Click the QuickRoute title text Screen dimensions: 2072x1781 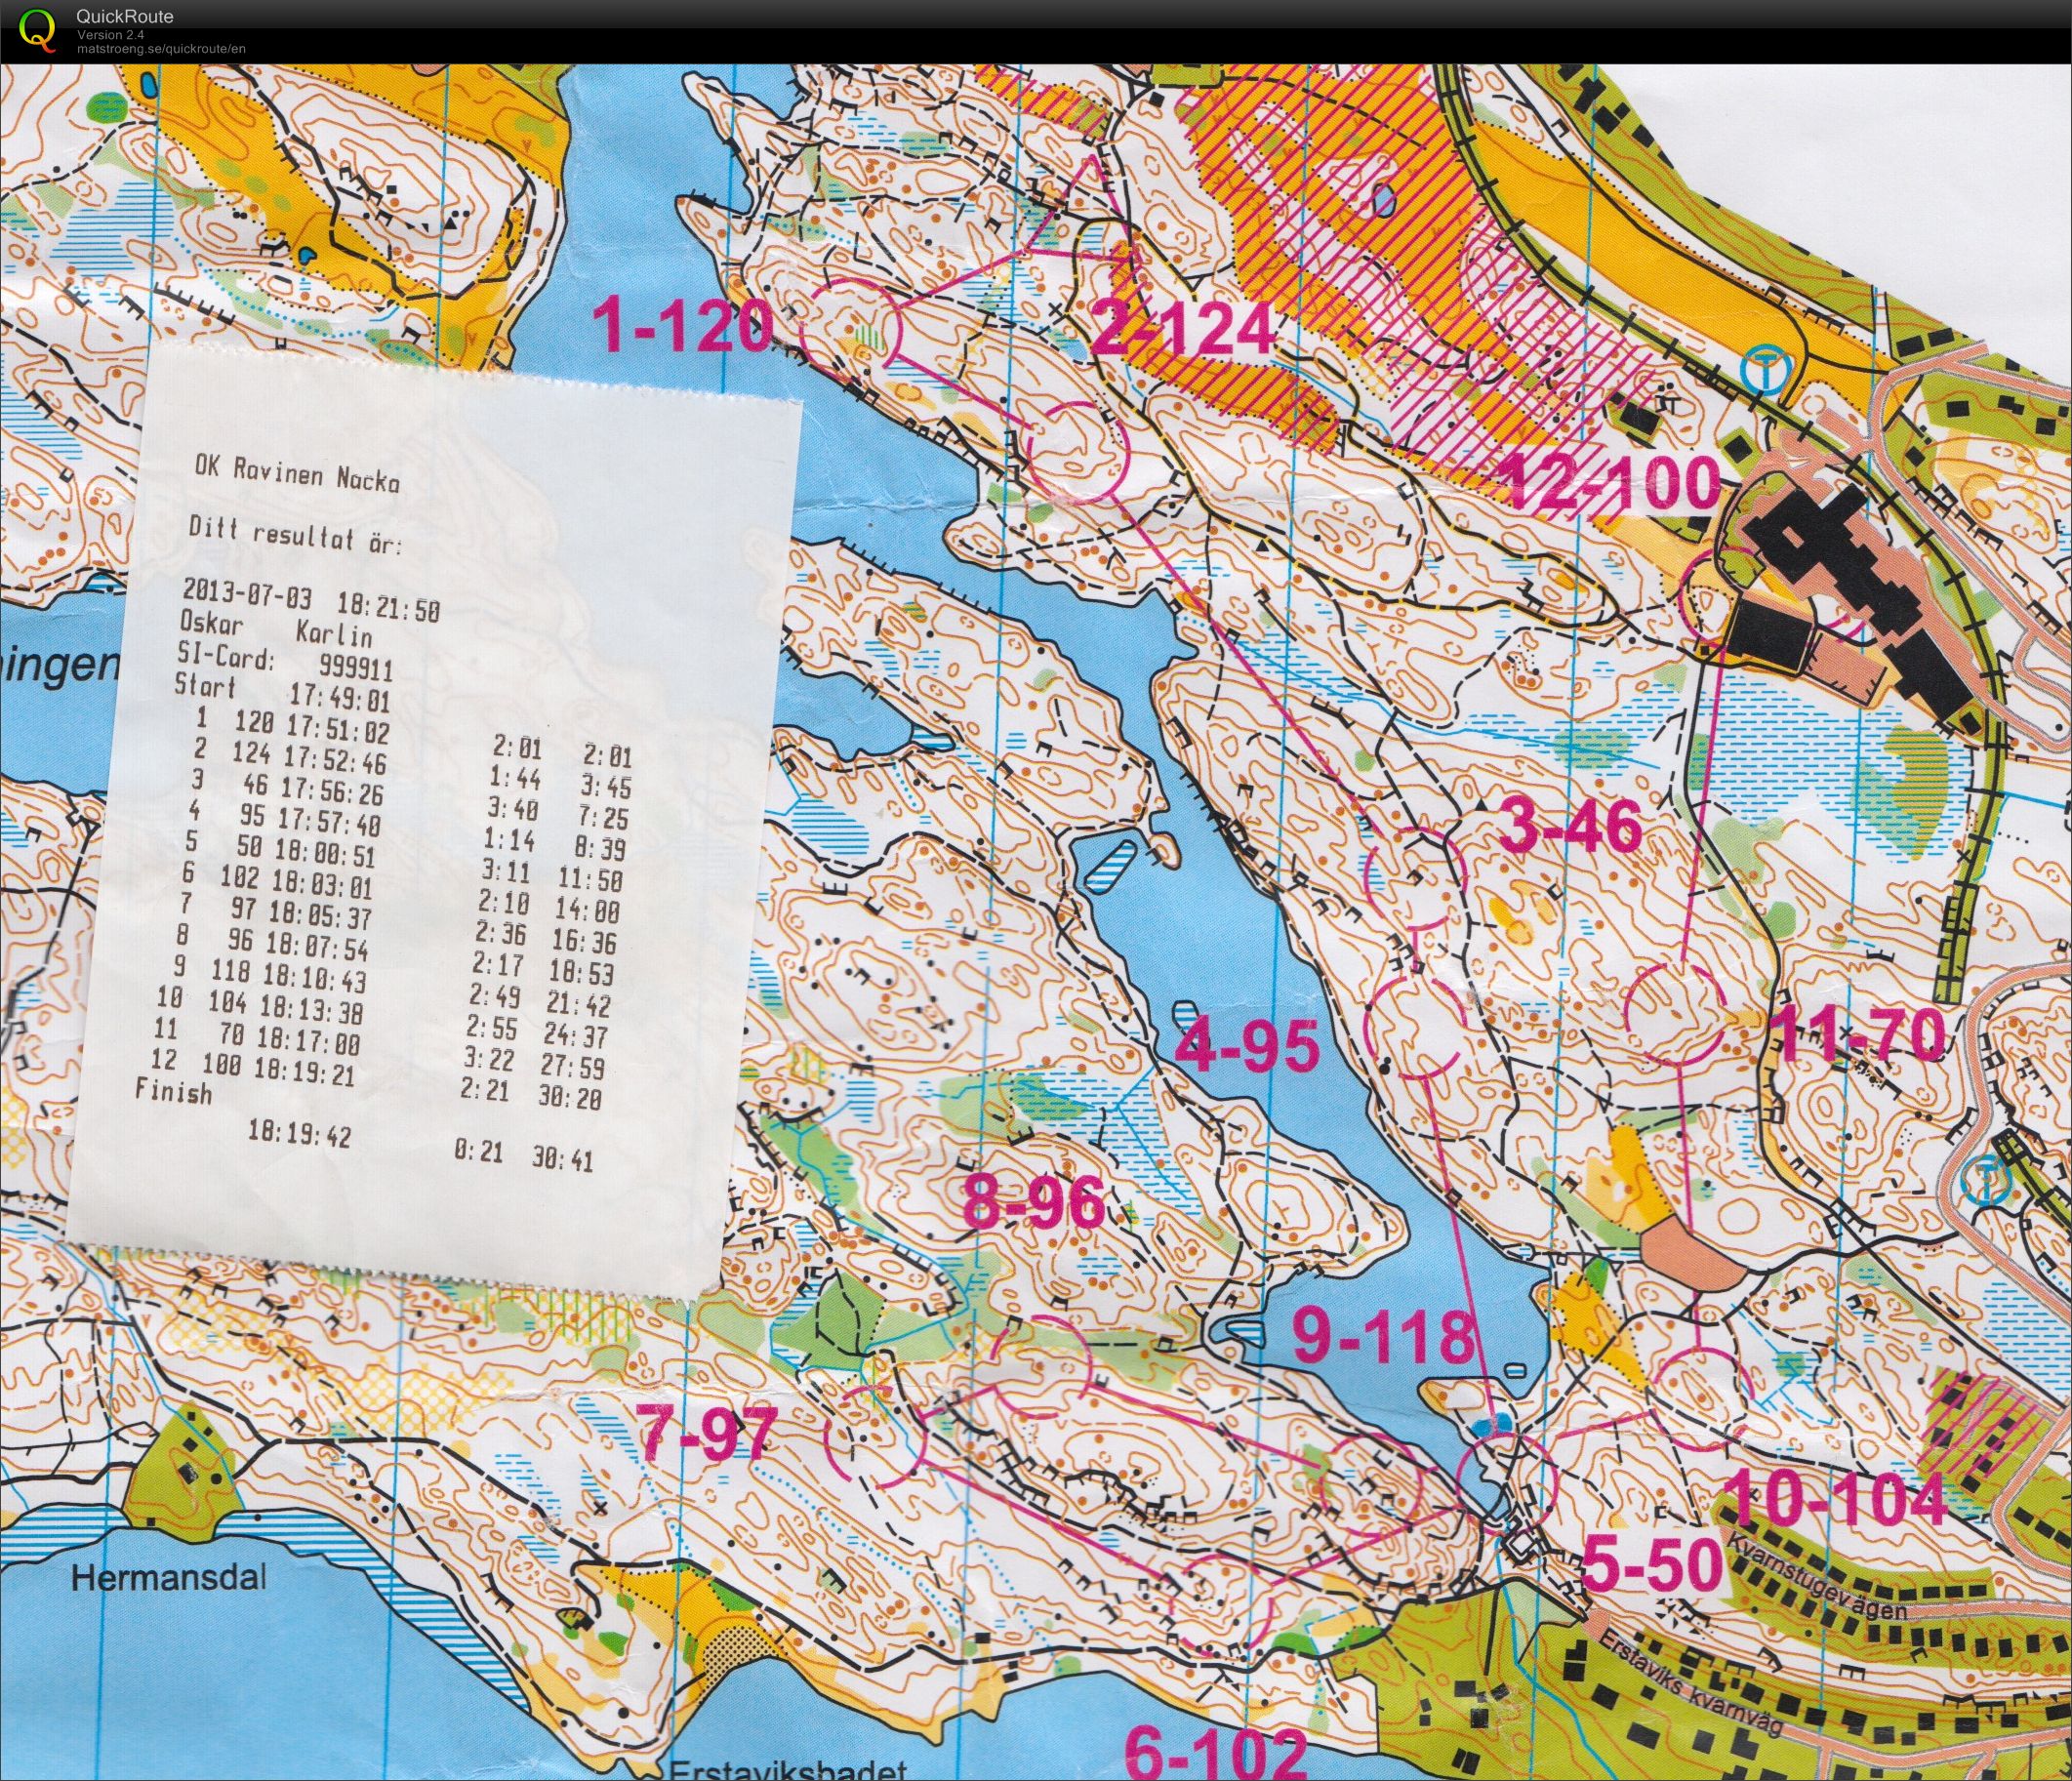[124, 16]
